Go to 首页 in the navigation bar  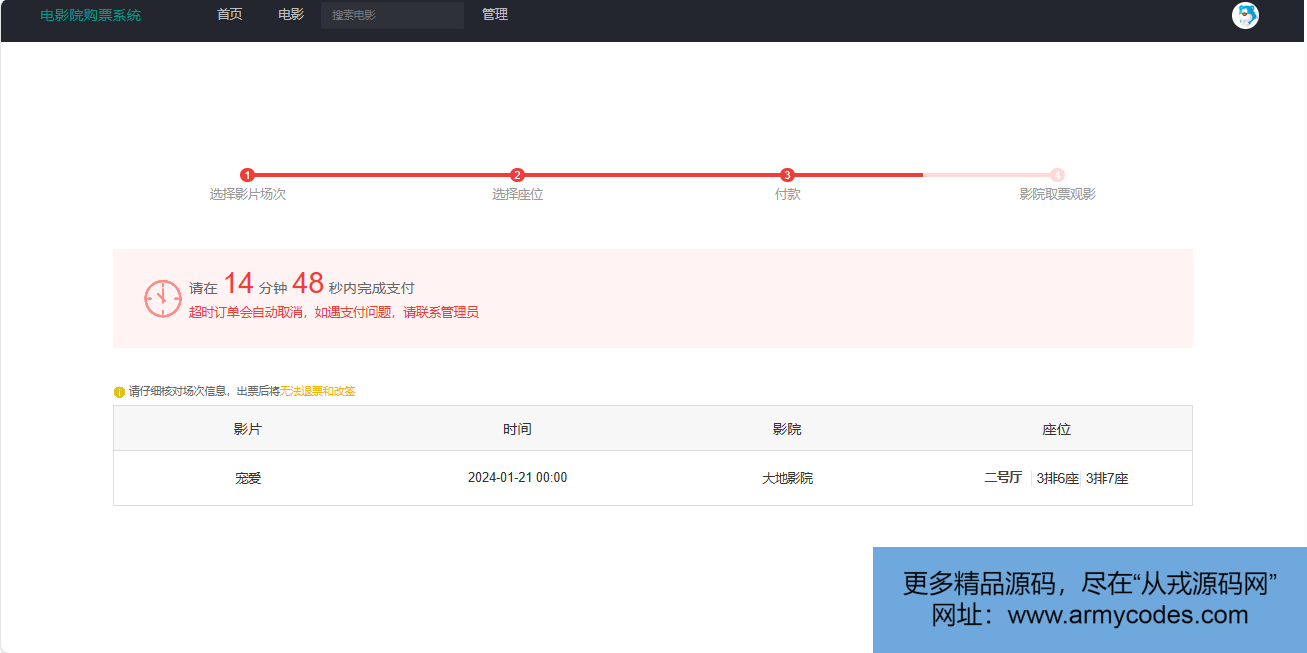pos(230,15)
